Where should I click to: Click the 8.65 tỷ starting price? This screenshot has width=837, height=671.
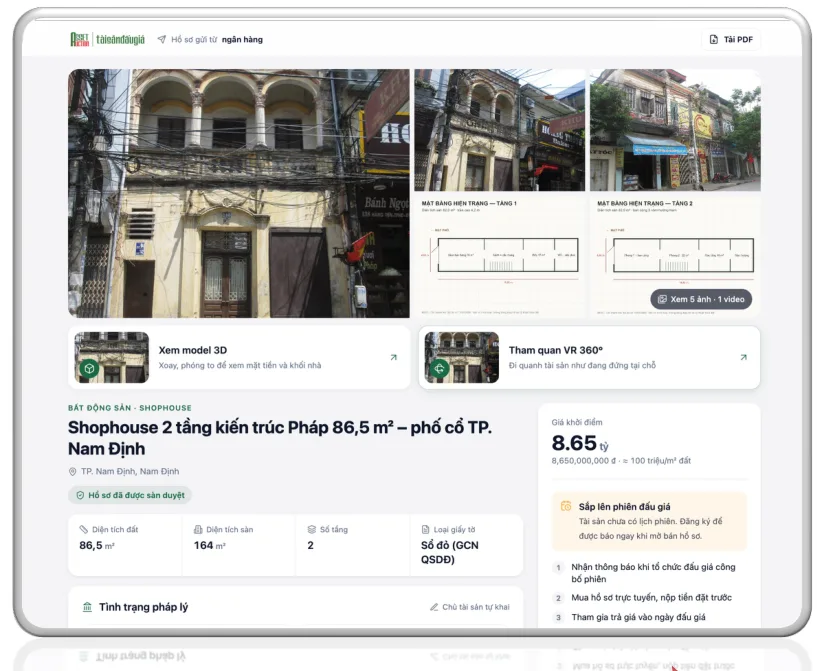[x=580, y=443]
